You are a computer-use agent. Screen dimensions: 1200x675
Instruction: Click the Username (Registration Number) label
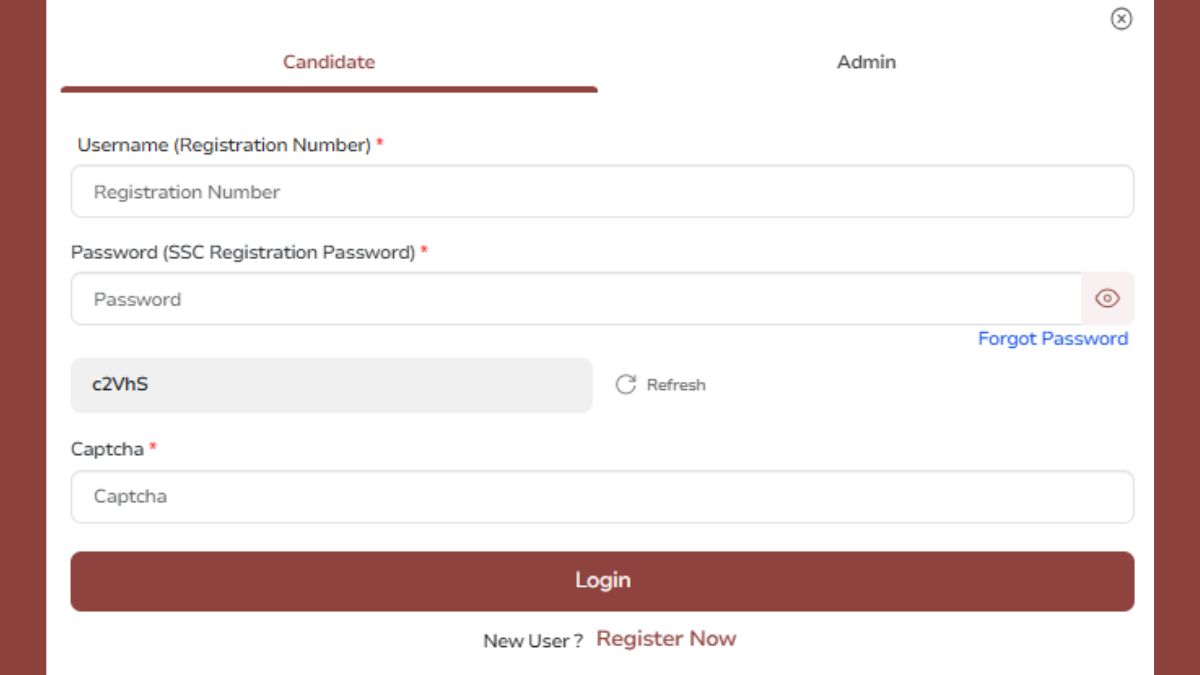(224, 145)
